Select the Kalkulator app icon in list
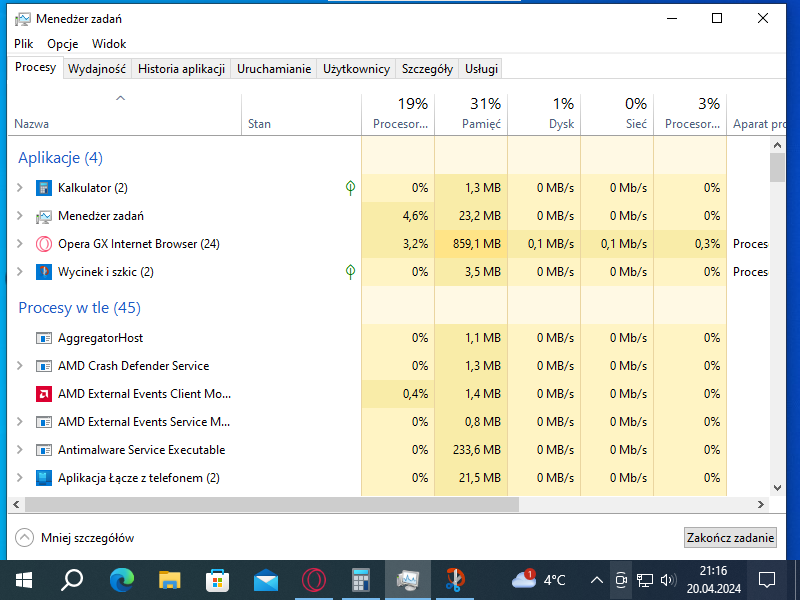The image size is (800, 600). click(x=44, y=188)
